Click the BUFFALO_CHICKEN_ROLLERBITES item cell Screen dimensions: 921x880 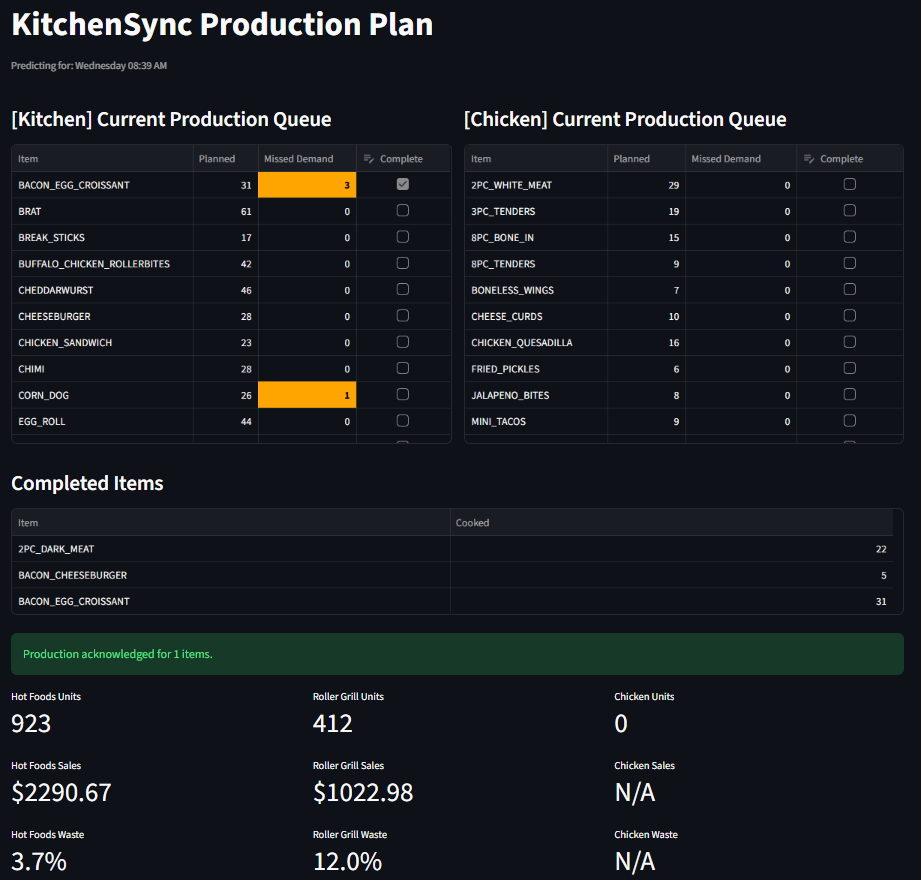tap(102, 264)
